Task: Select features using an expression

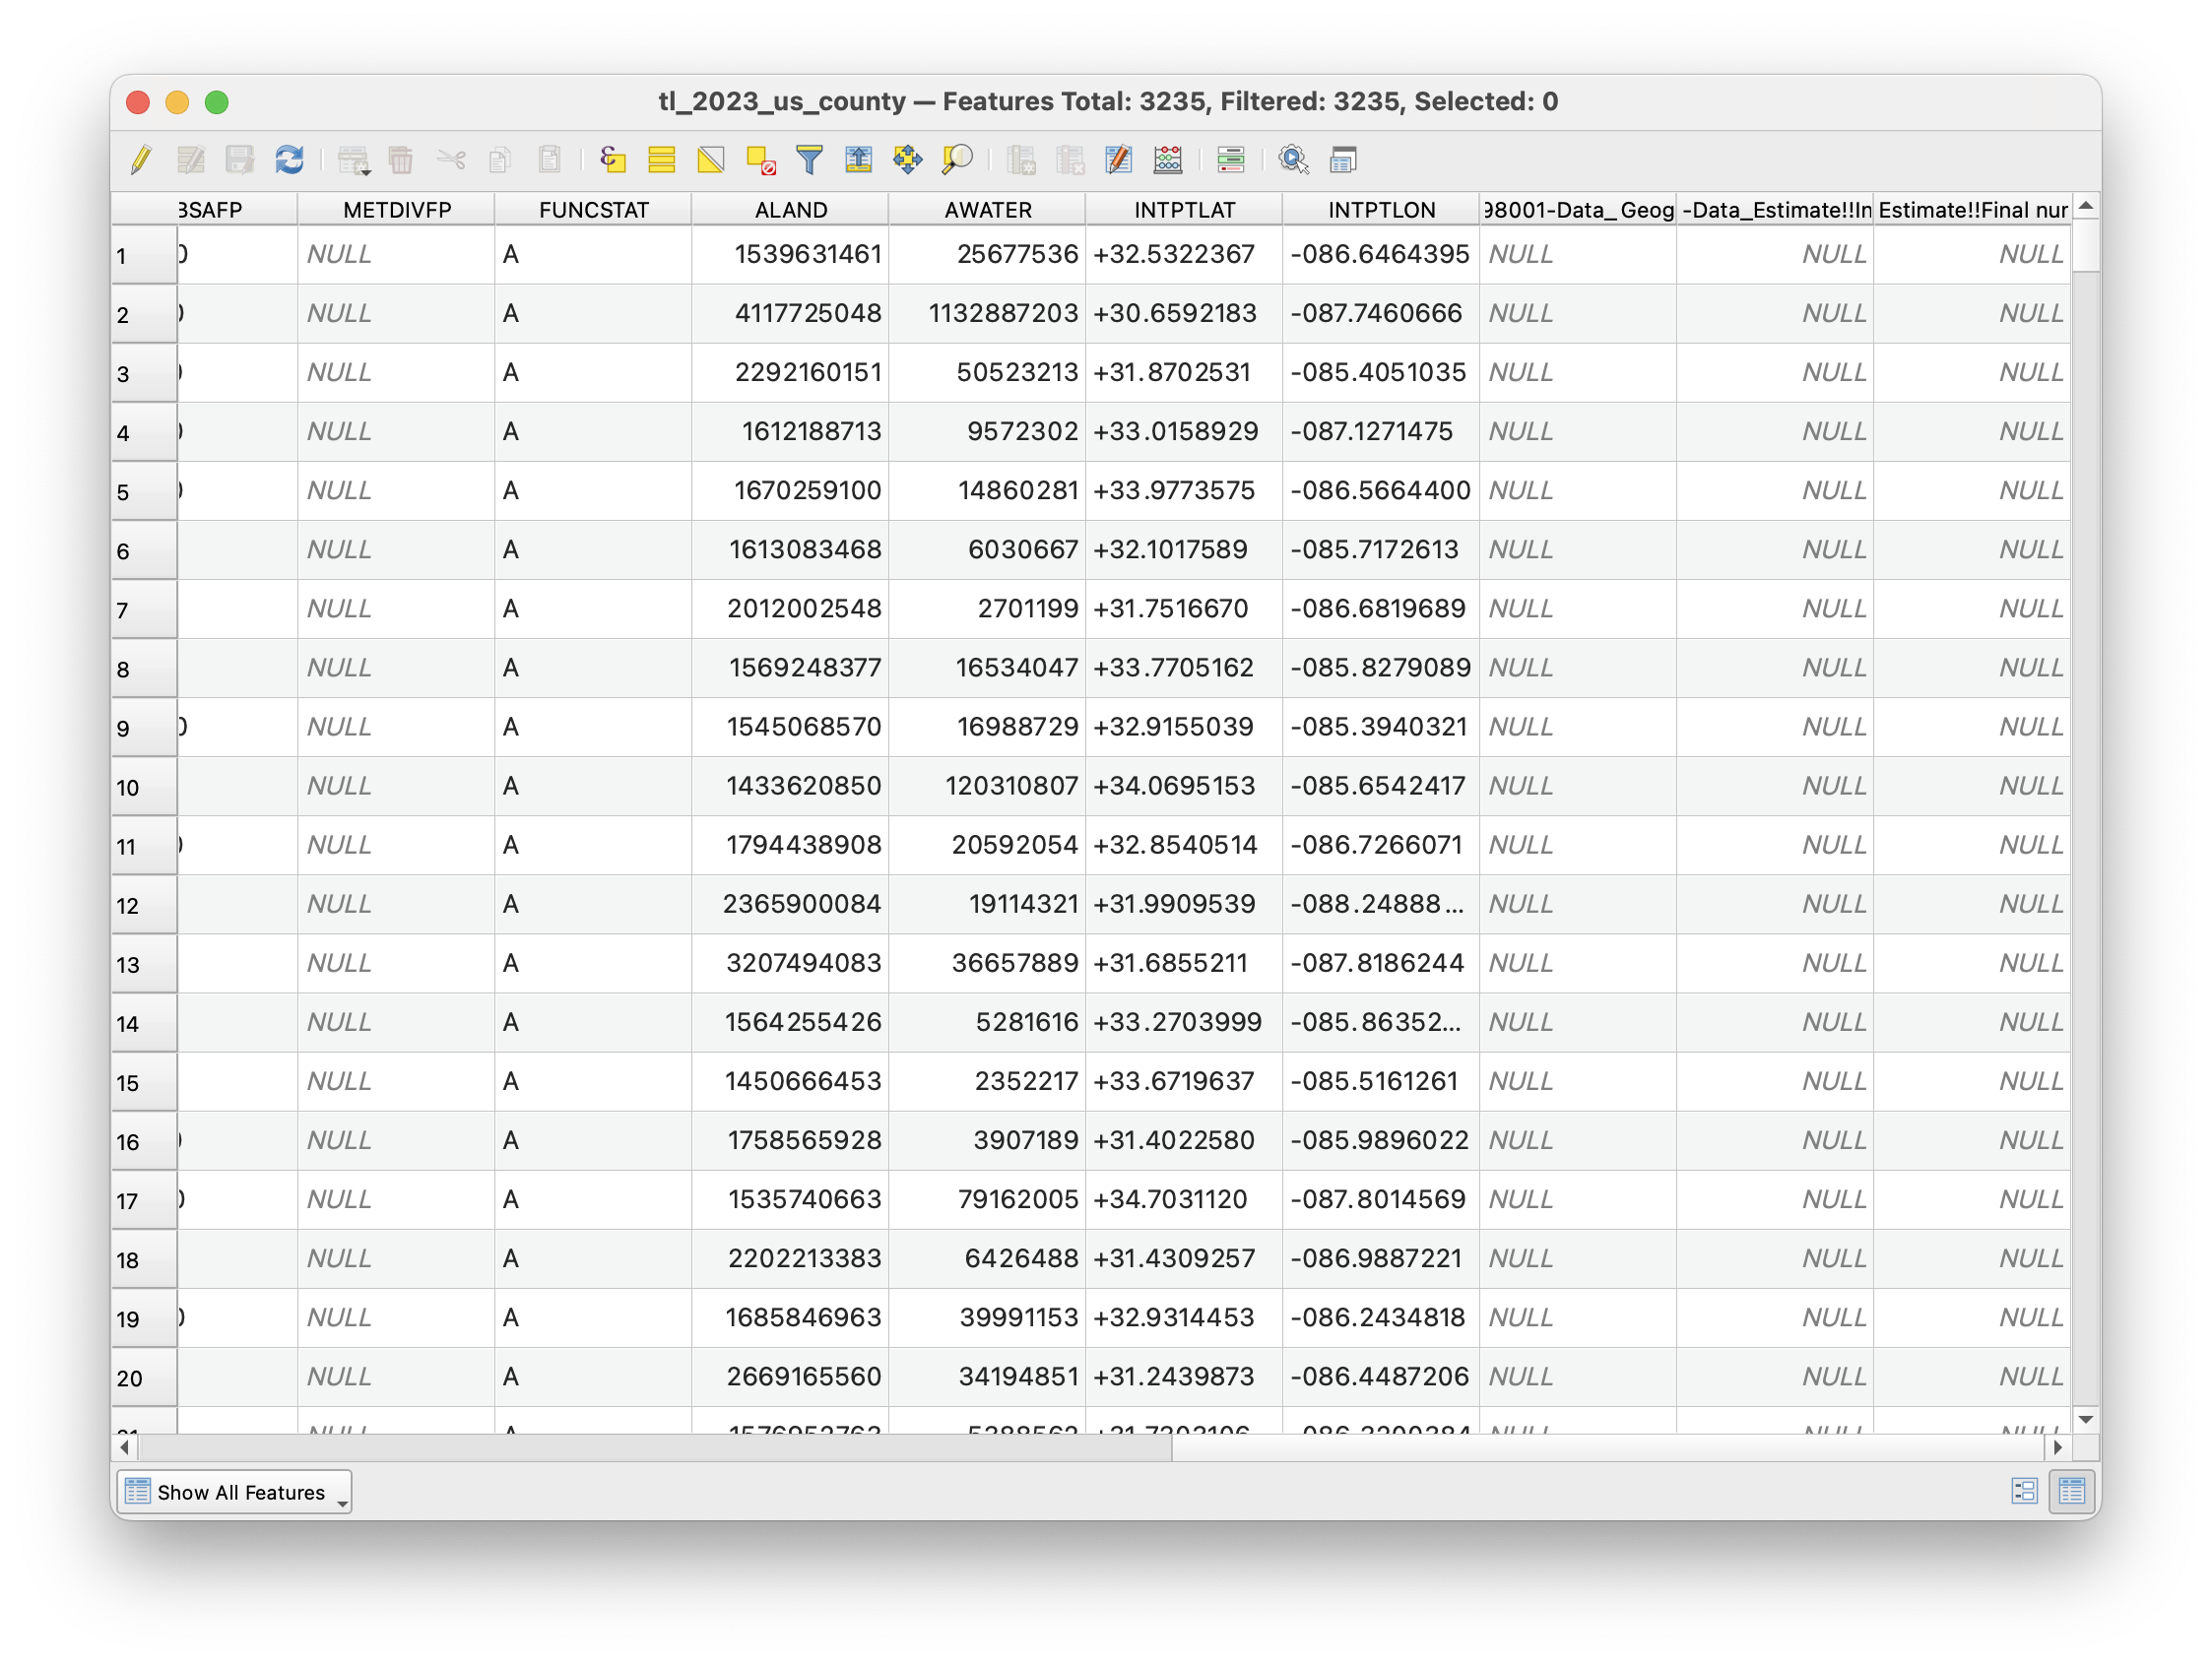Action: pyautogui.click(x=613, y=160)
